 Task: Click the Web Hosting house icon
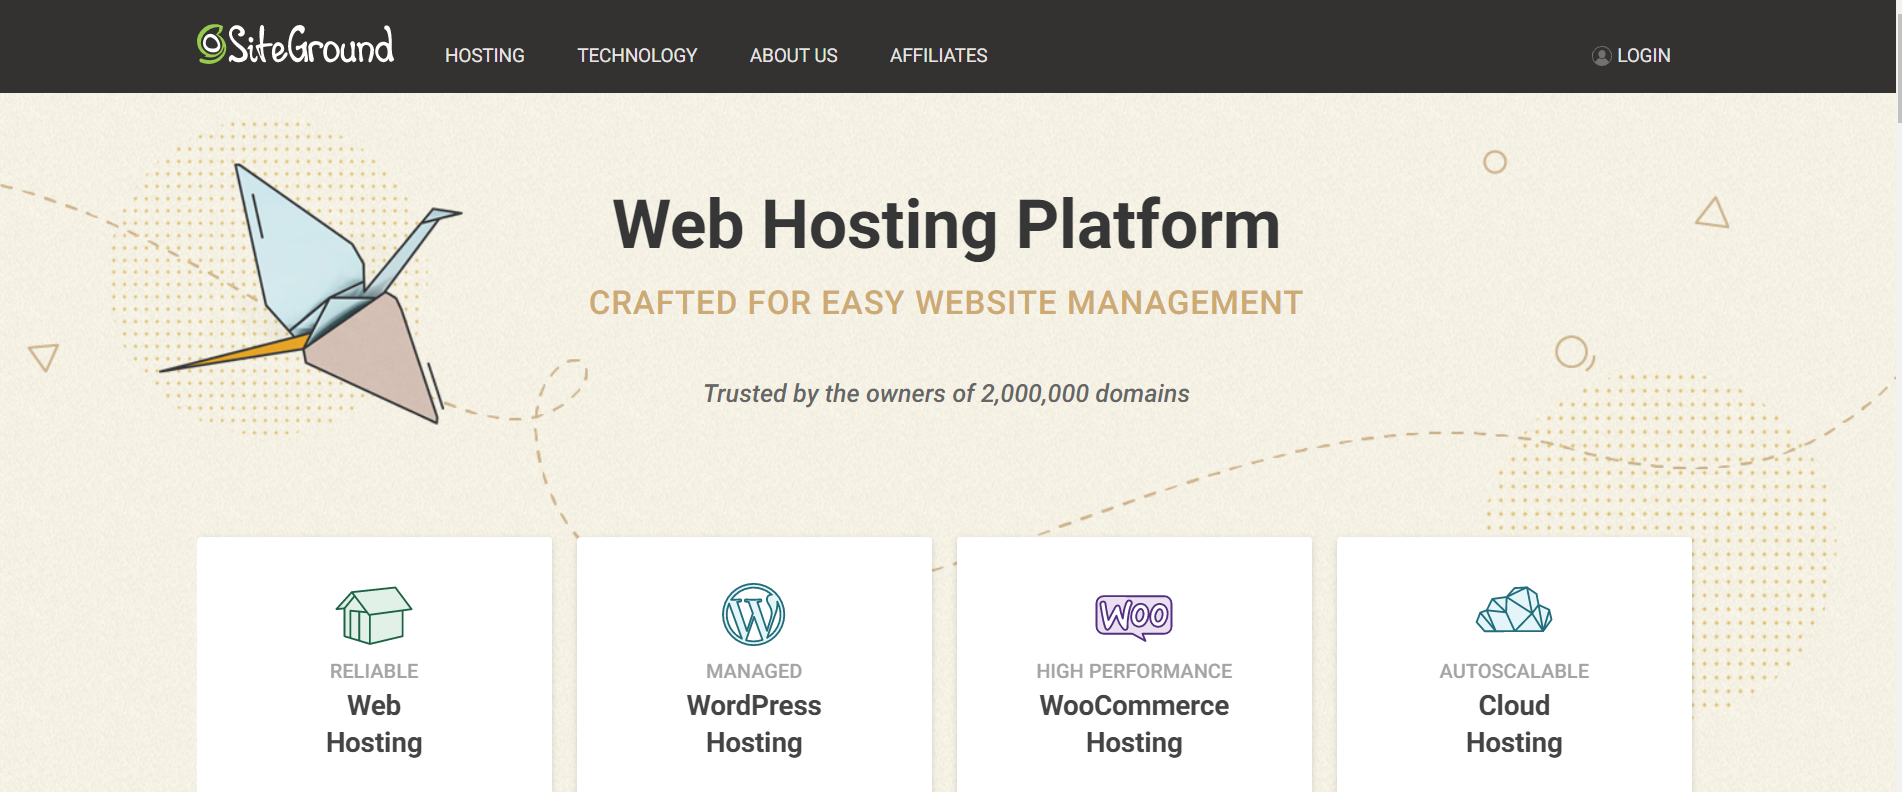click(x=374, y=615)
